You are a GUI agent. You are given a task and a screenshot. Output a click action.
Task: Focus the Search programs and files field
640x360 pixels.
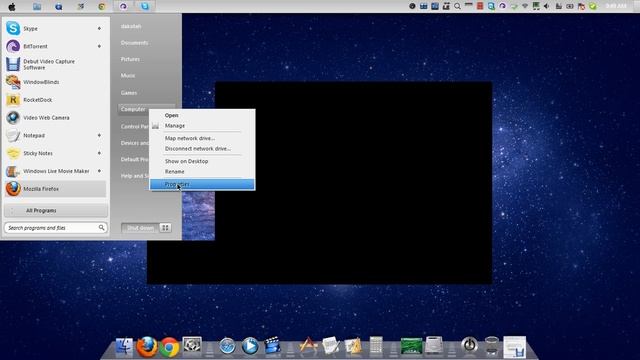click(x=56, y=228)
